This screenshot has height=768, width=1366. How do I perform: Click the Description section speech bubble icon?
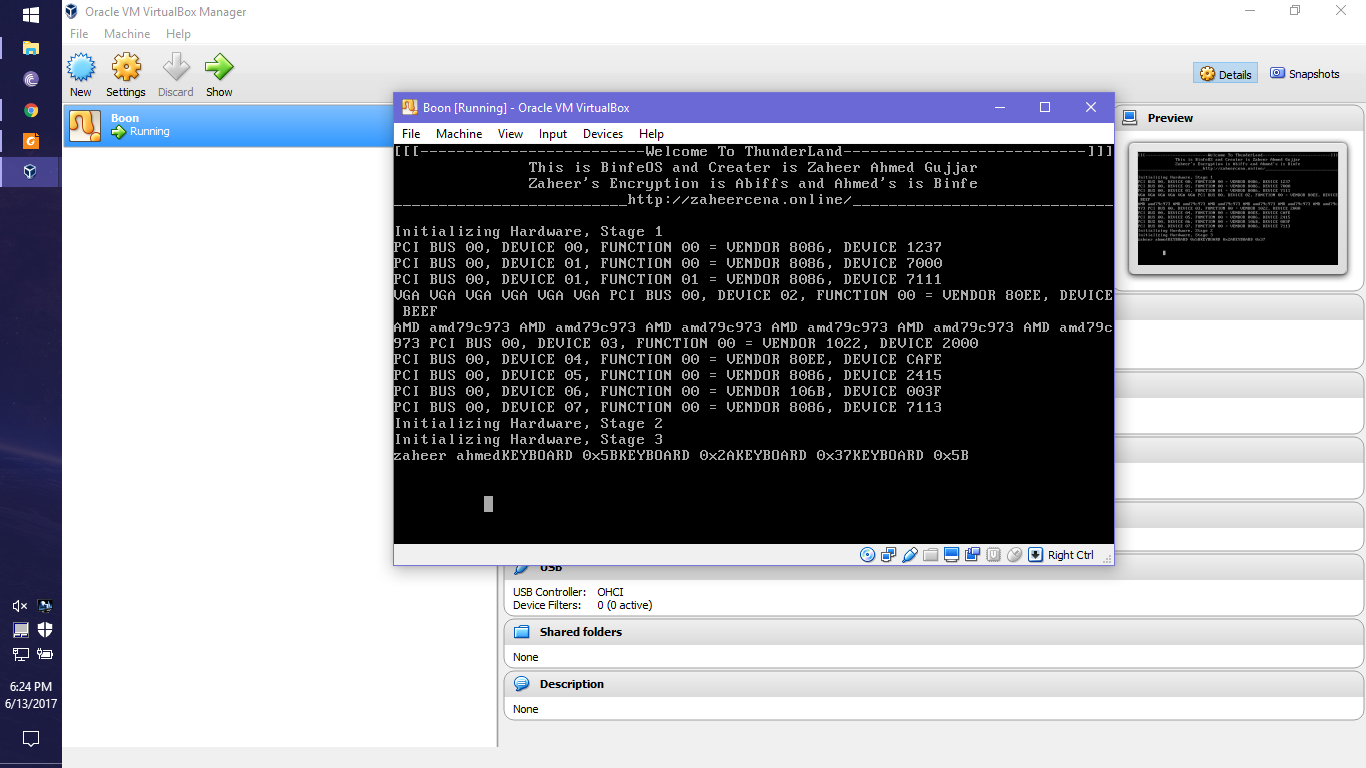(x=521, y=684)
